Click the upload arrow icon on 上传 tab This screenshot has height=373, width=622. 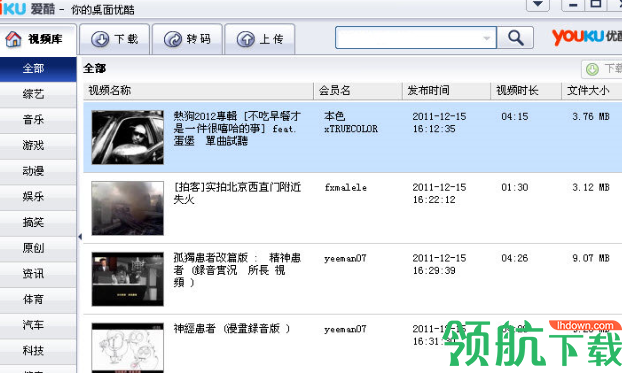pos(246,39)
